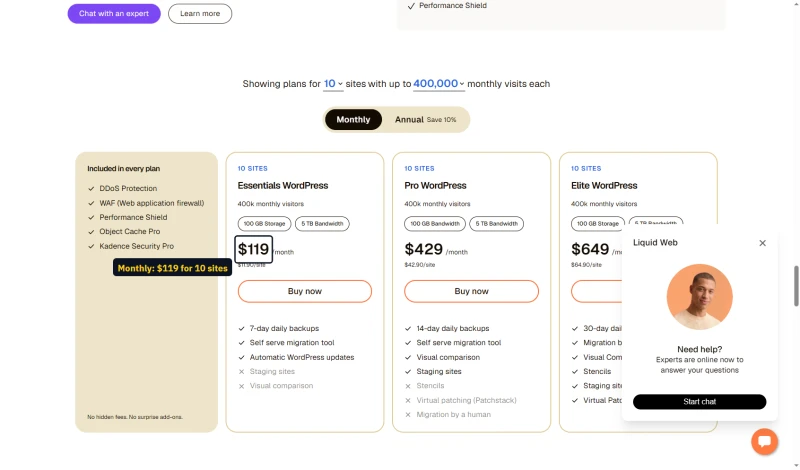Click the 100 GB Storage pill in Elite plan

coord(597,224)
